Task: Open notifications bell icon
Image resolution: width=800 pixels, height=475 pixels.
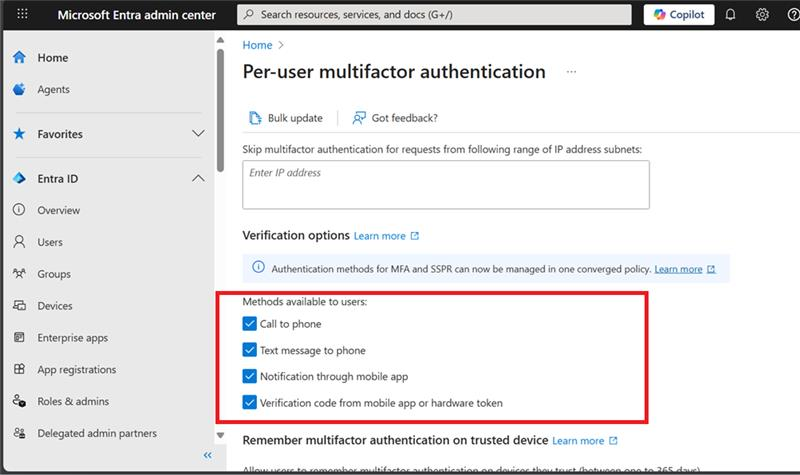Action: pyautogui.click(x=731, y=15)
